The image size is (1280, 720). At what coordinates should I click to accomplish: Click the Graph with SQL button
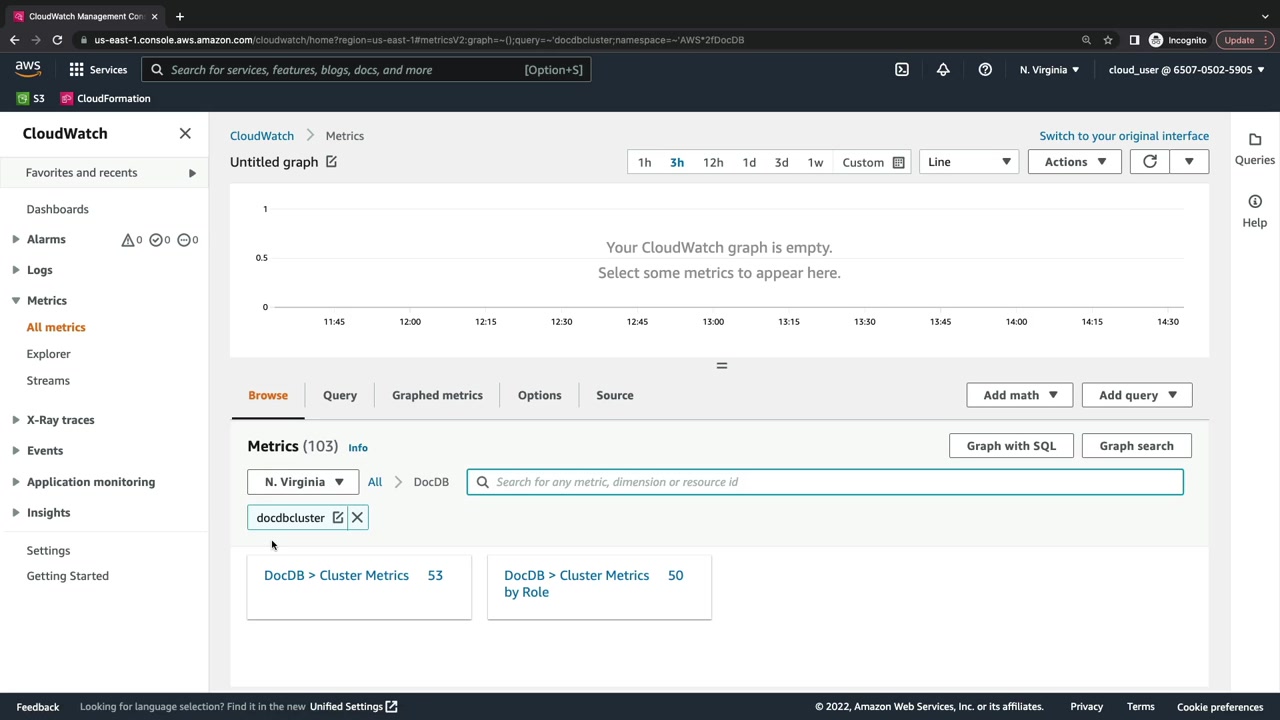pyautogui.click(x=1010, y=446)
